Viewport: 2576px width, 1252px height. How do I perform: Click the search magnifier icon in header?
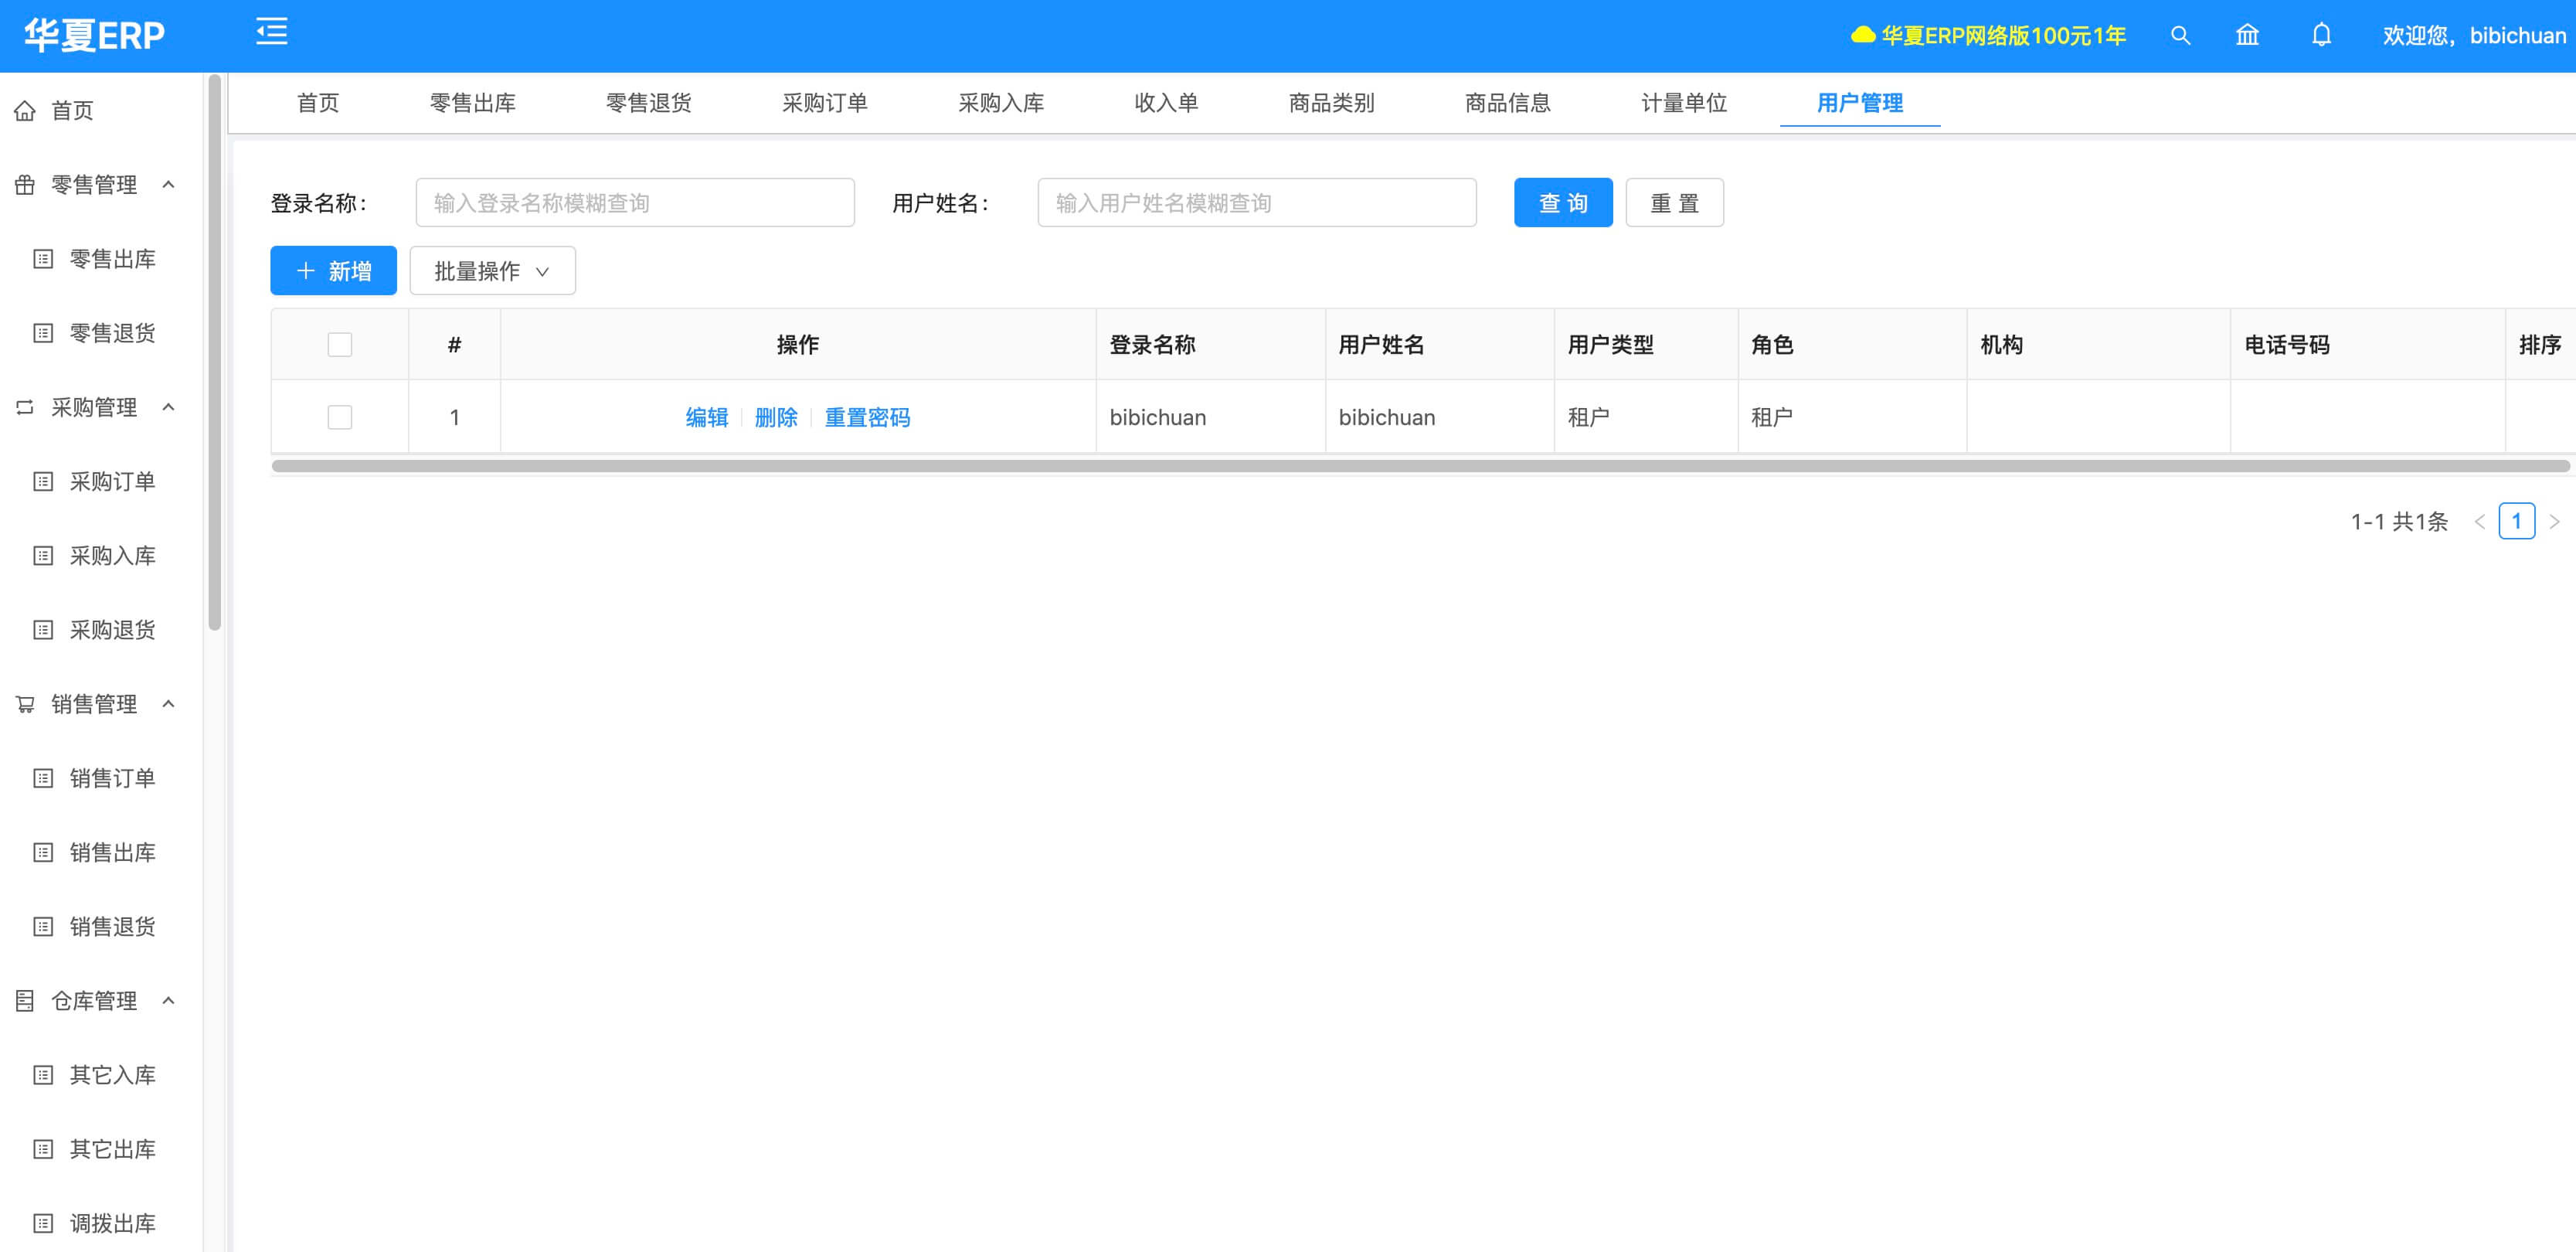(x=2180, y=36)
